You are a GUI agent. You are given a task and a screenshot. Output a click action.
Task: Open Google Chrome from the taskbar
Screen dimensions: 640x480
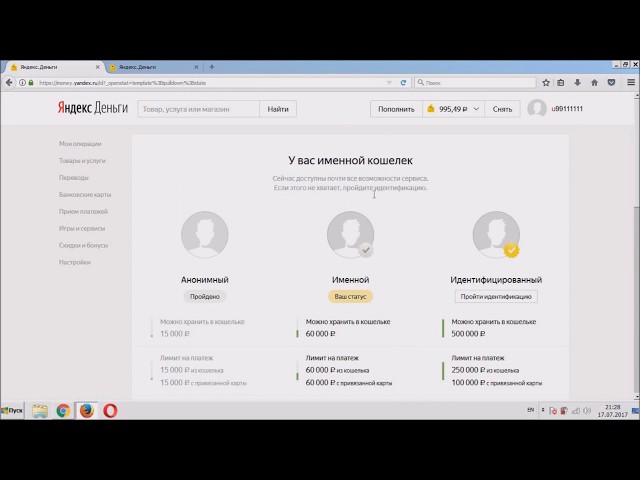(x=63, y=411)
